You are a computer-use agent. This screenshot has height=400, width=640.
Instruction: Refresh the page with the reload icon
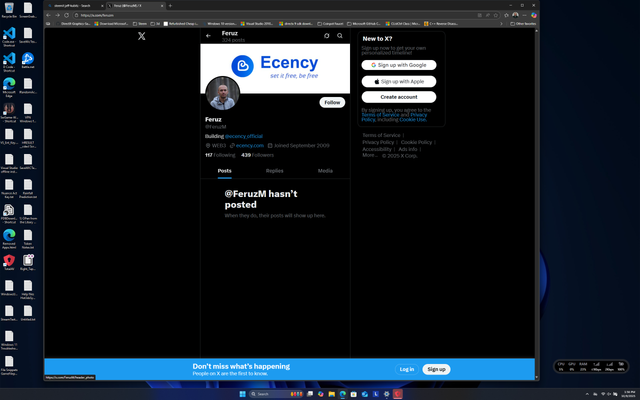coord(67,15)
